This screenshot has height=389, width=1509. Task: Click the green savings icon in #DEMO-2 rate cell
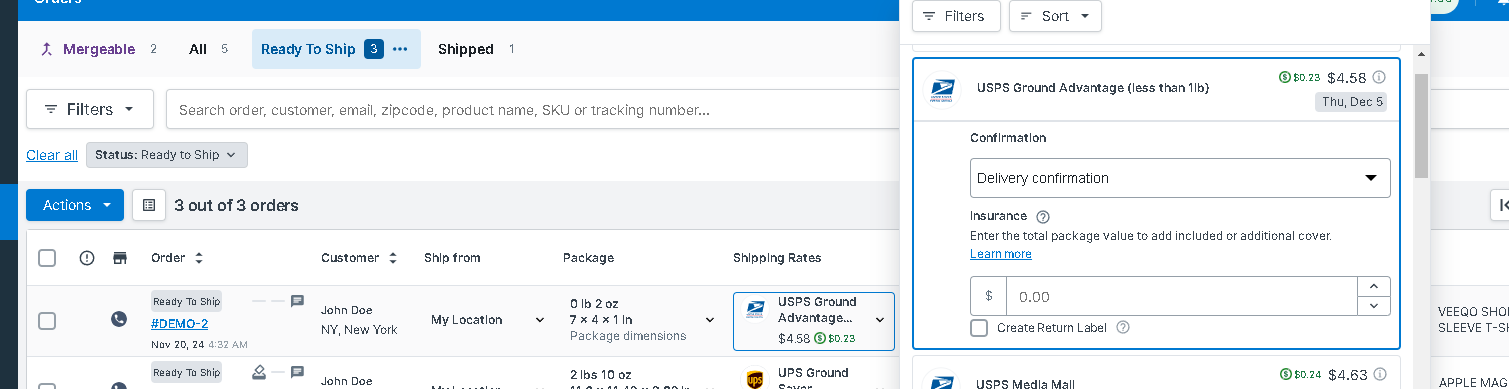(x=820, y=338)
